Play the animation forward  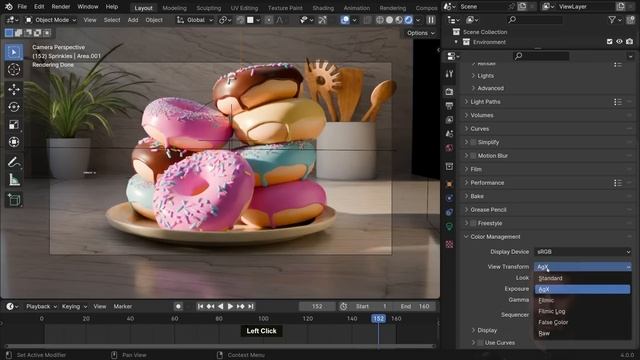230,306
